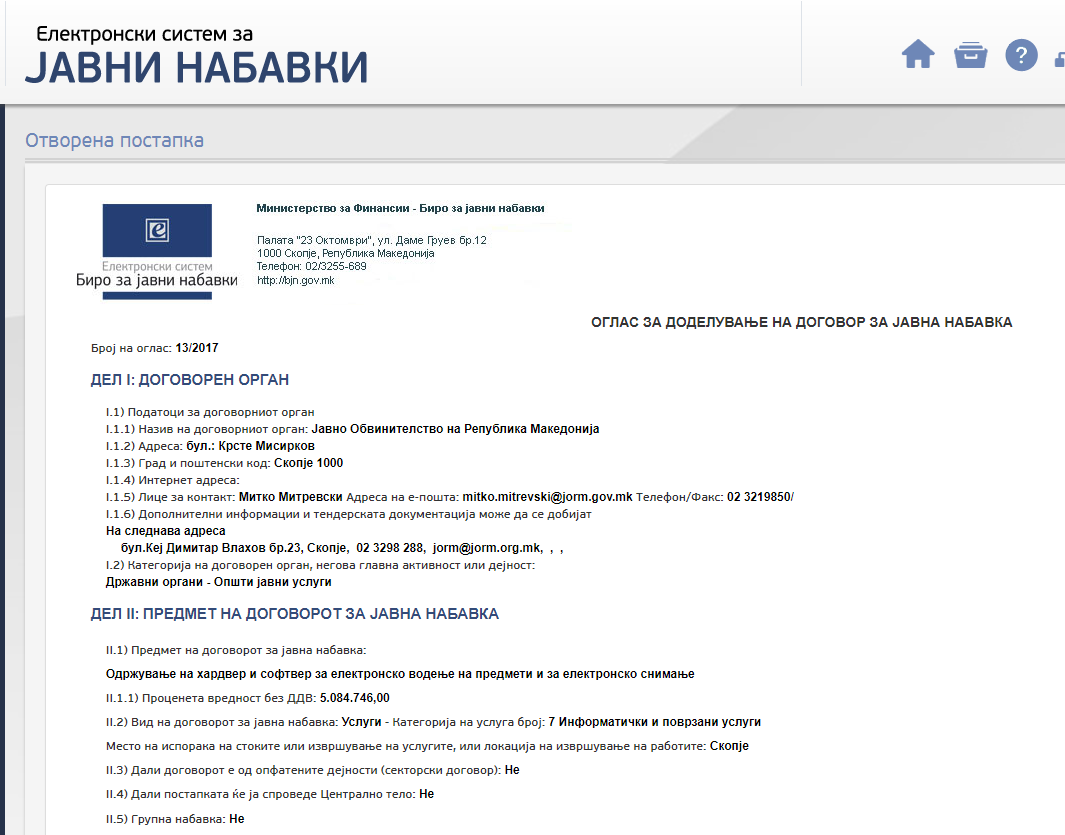Open the archive drawer icon
Viewport: 1065px width, 835px height.
(x=970, y=55)
